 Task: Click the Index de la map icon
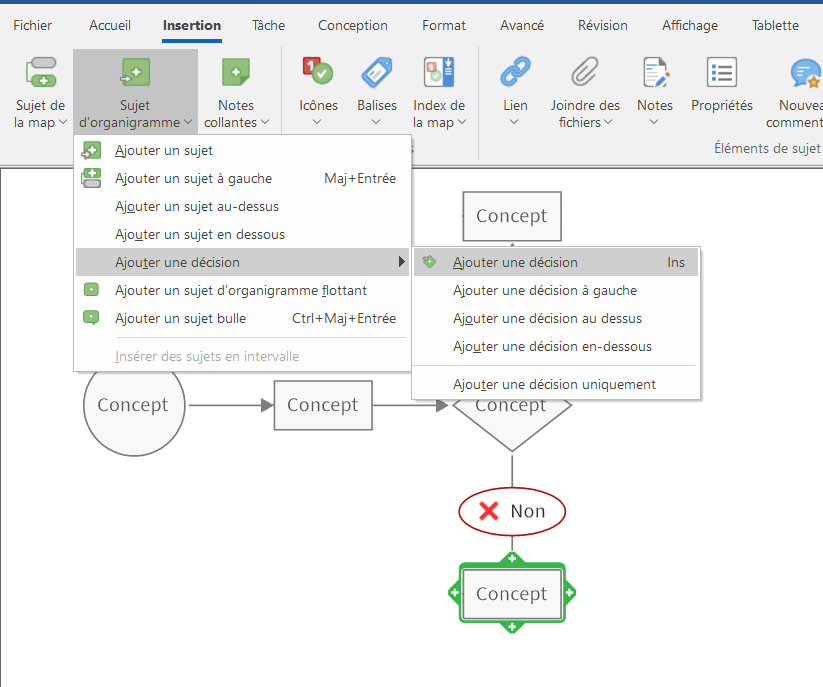pyautogui.click(x=439, y=73)
